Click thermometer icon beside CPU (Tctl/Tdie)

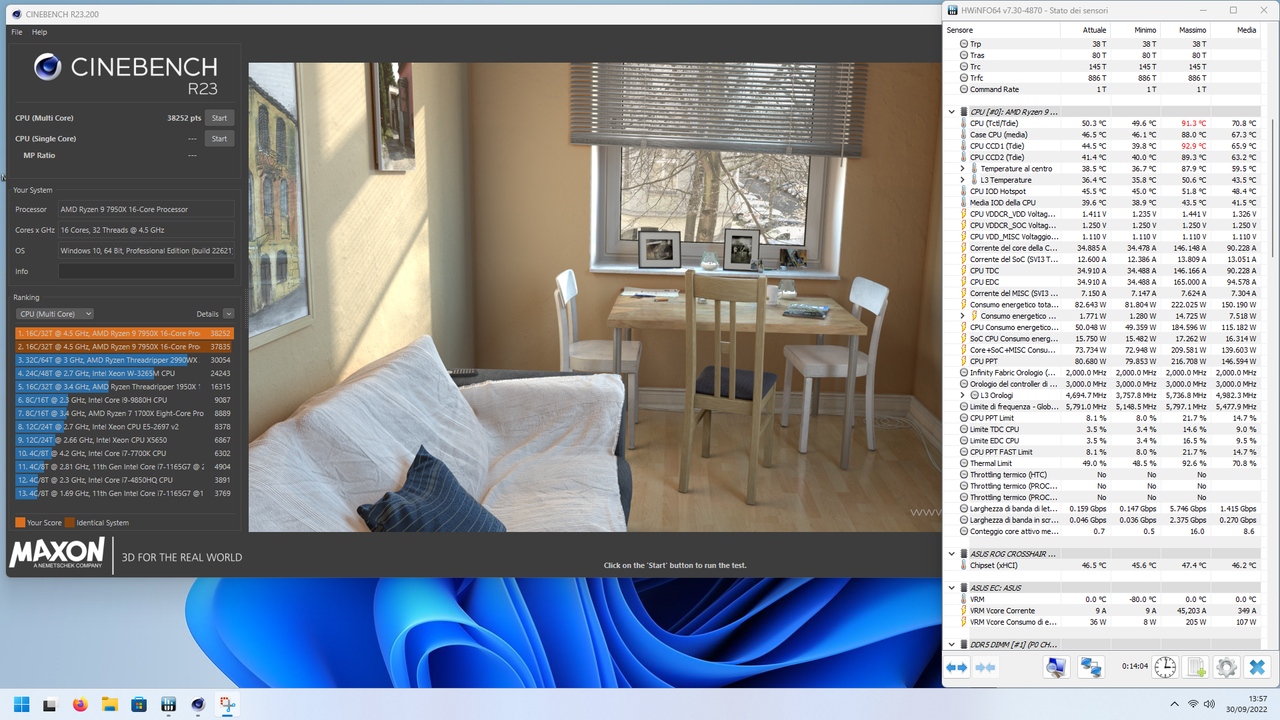(x=964, y=123)
